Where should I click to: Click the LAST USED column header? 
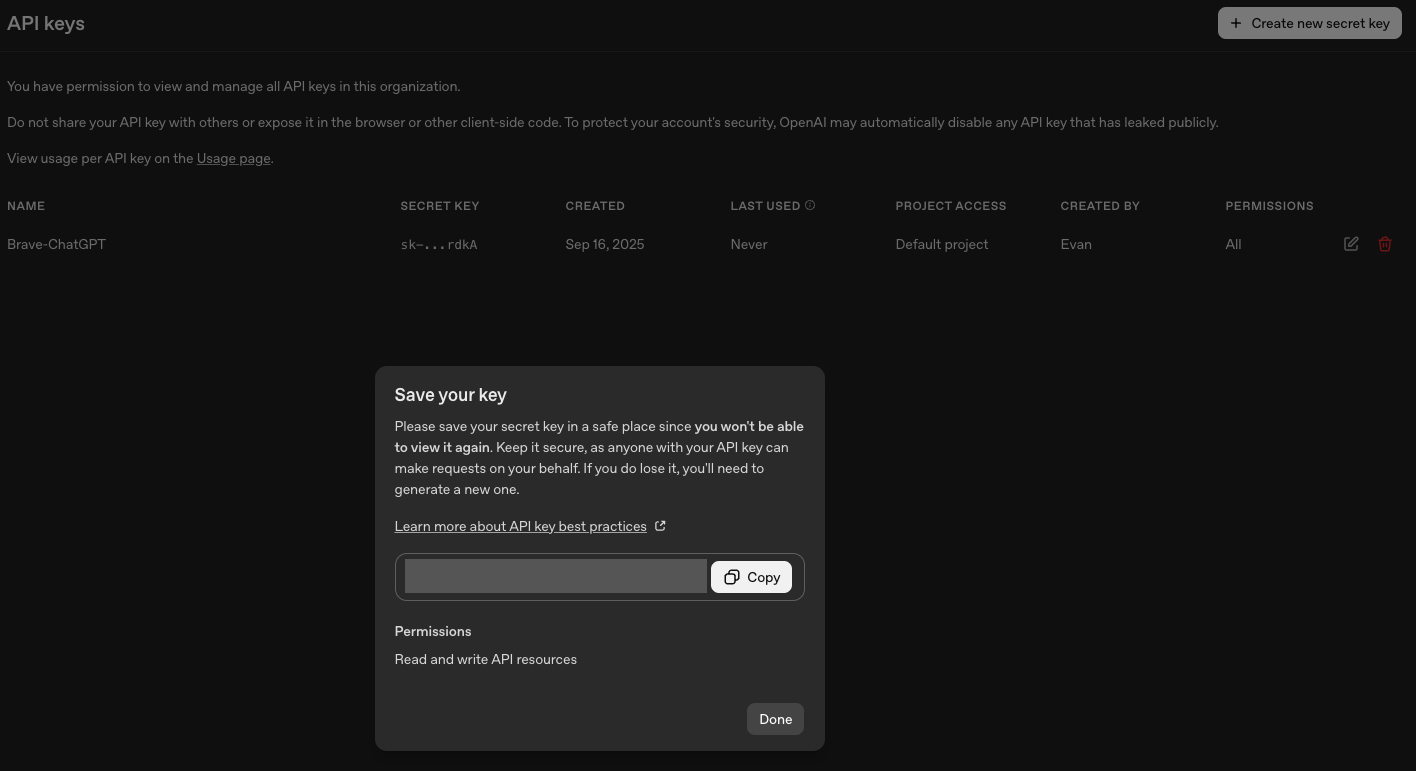(x=765, y=206)
